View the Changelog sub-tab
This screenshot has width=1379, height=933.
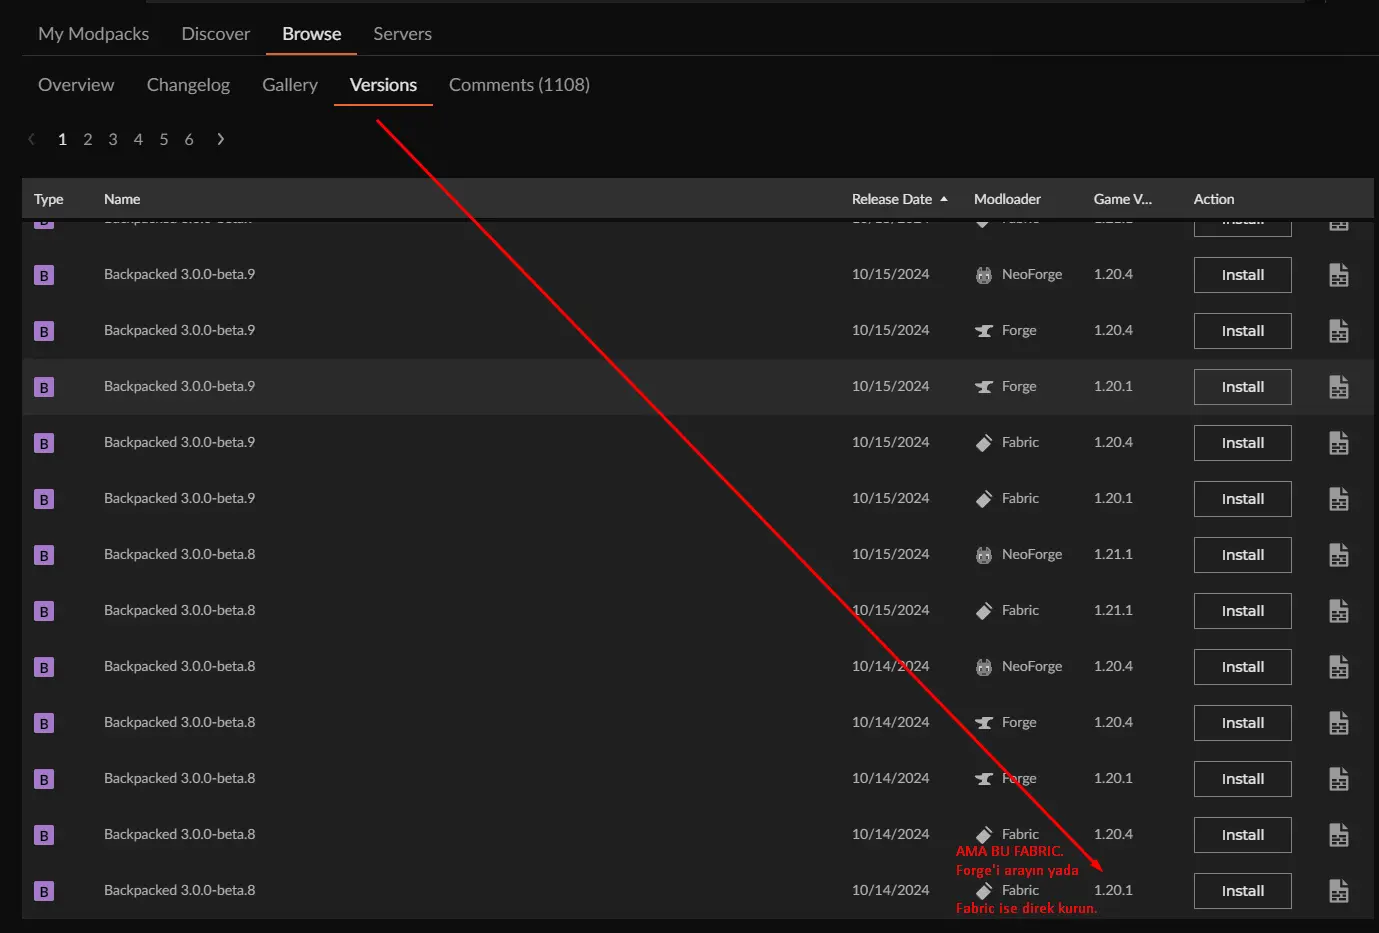point(188,85)
